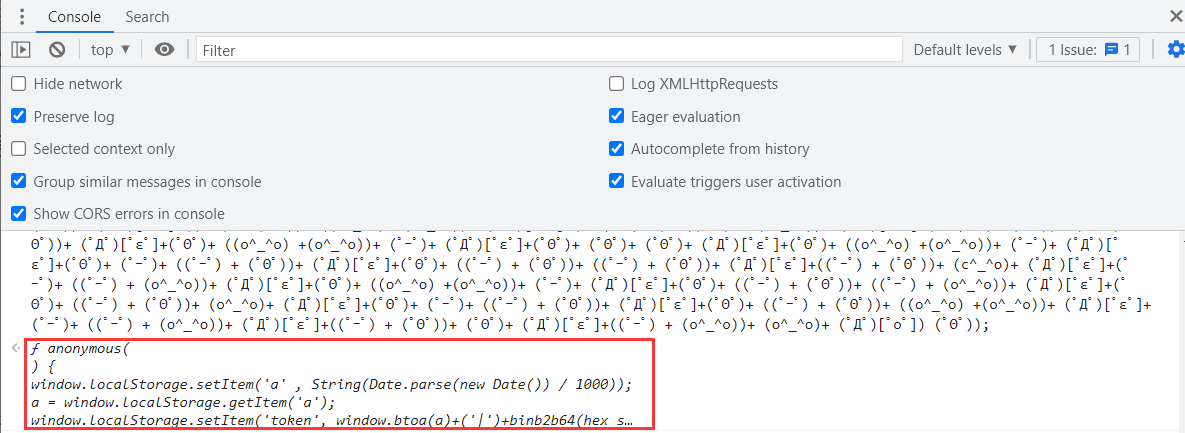Toggle the console sidebar panel
1185x433 pixels.
coord(21,49)
